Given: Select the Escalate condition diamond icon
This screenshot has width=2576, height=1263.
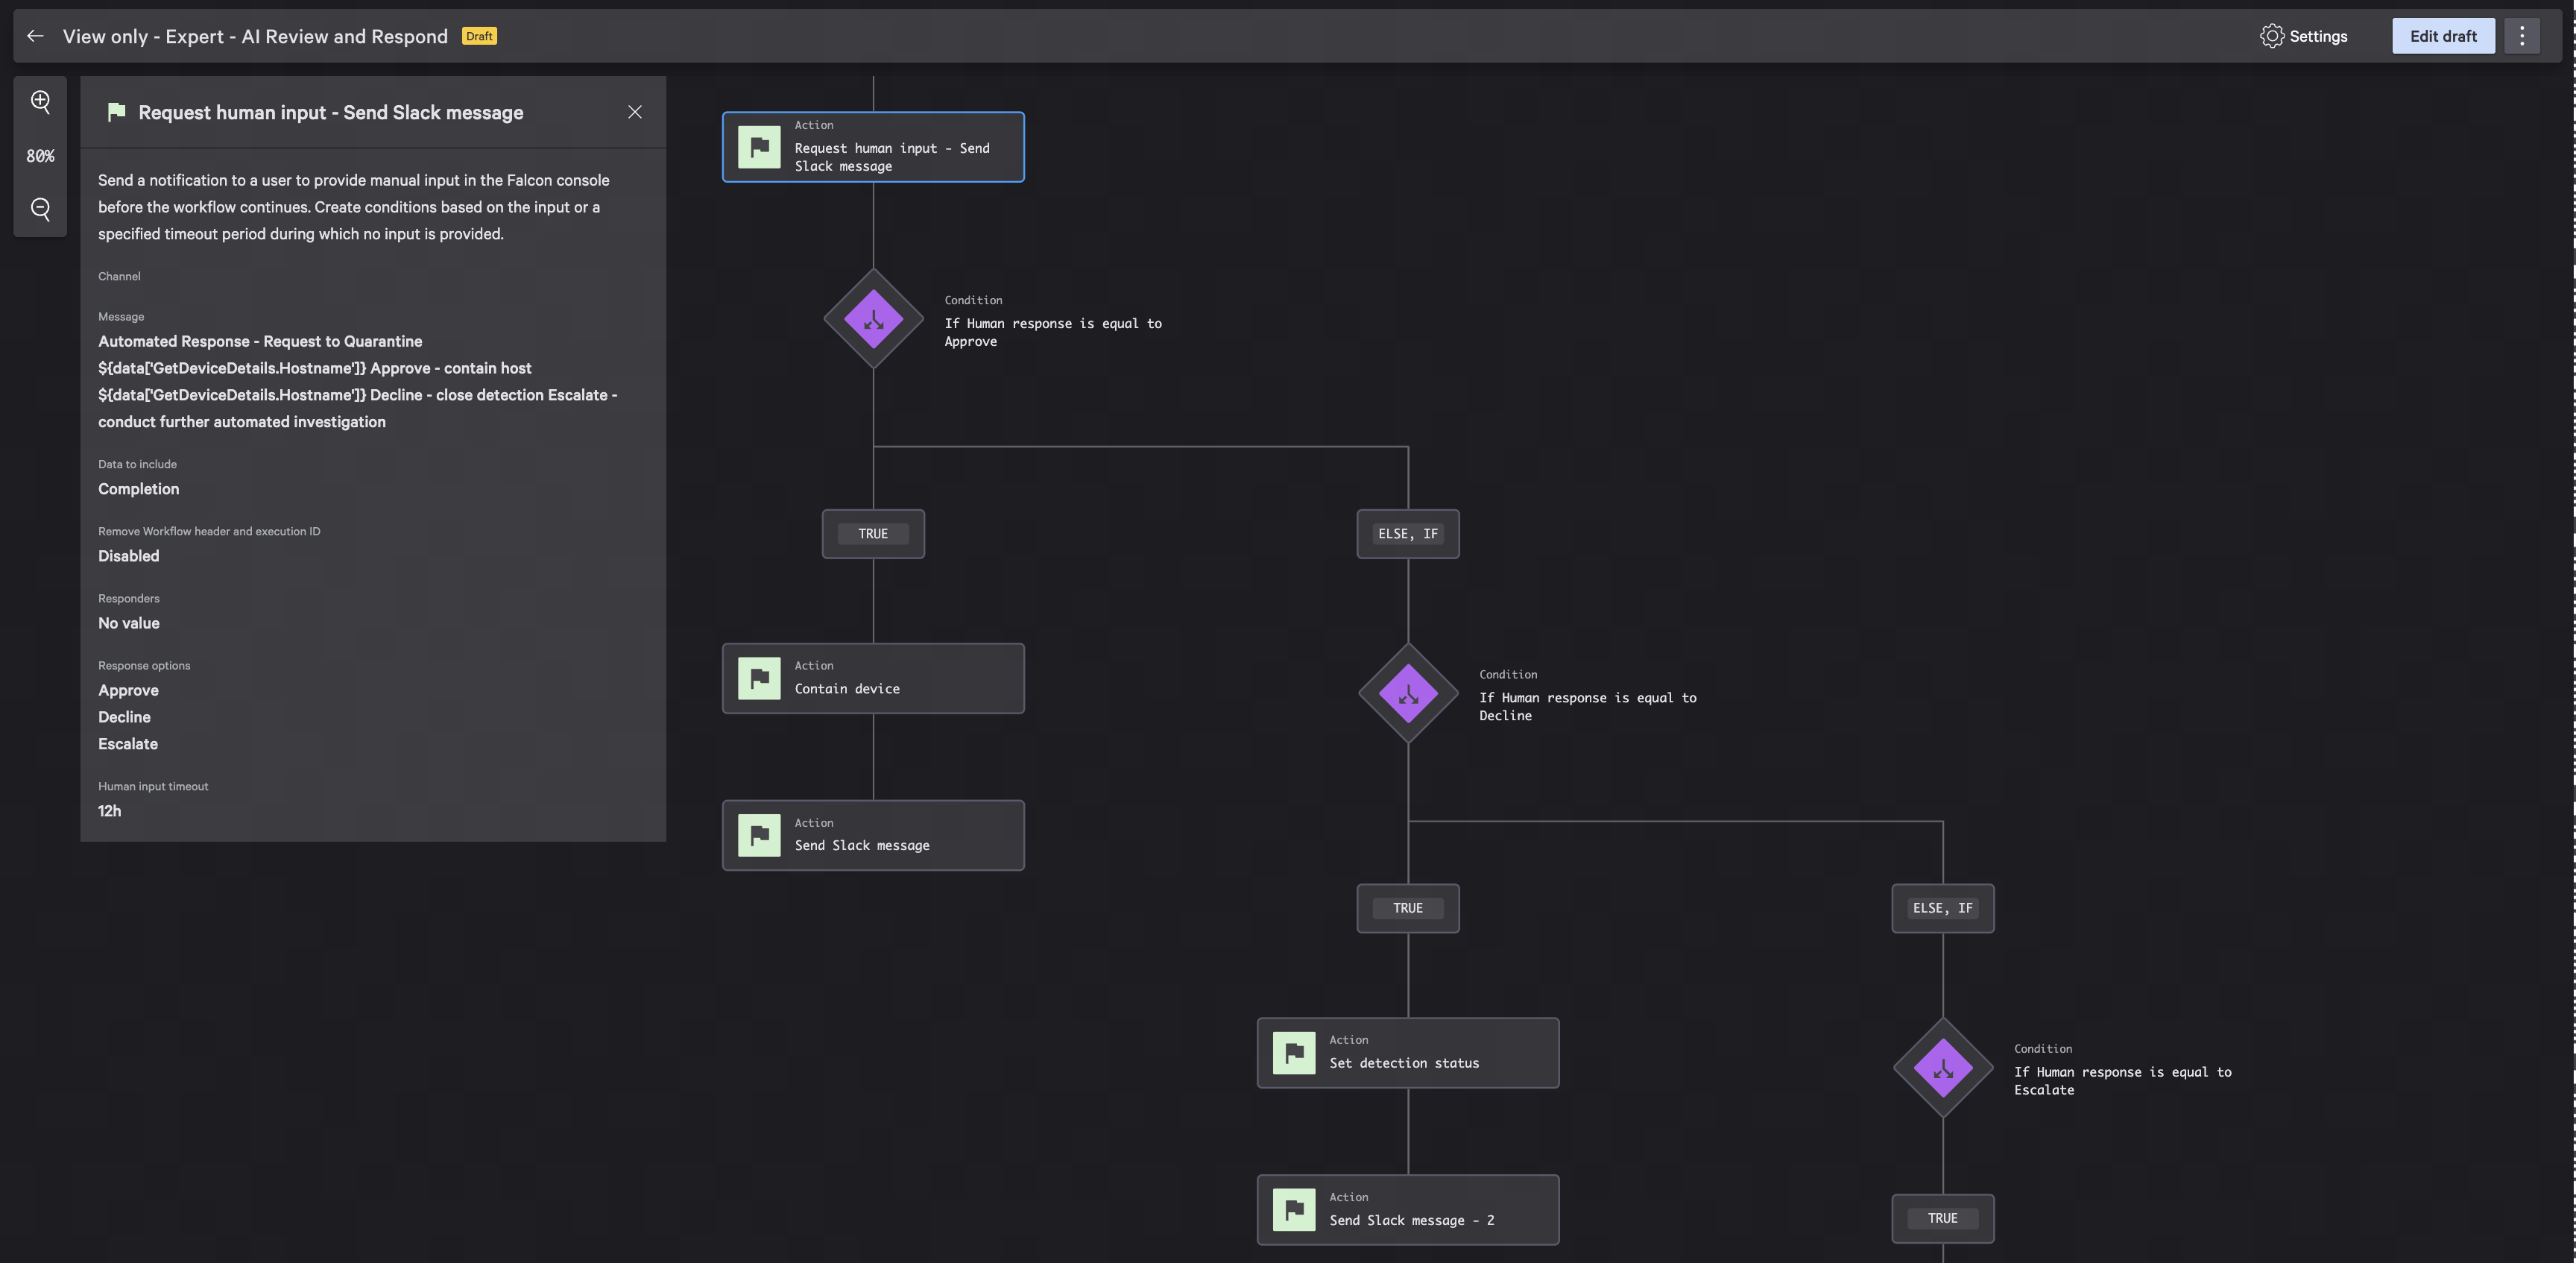Looking at the screenshot, I should tap(1942, 1068).
